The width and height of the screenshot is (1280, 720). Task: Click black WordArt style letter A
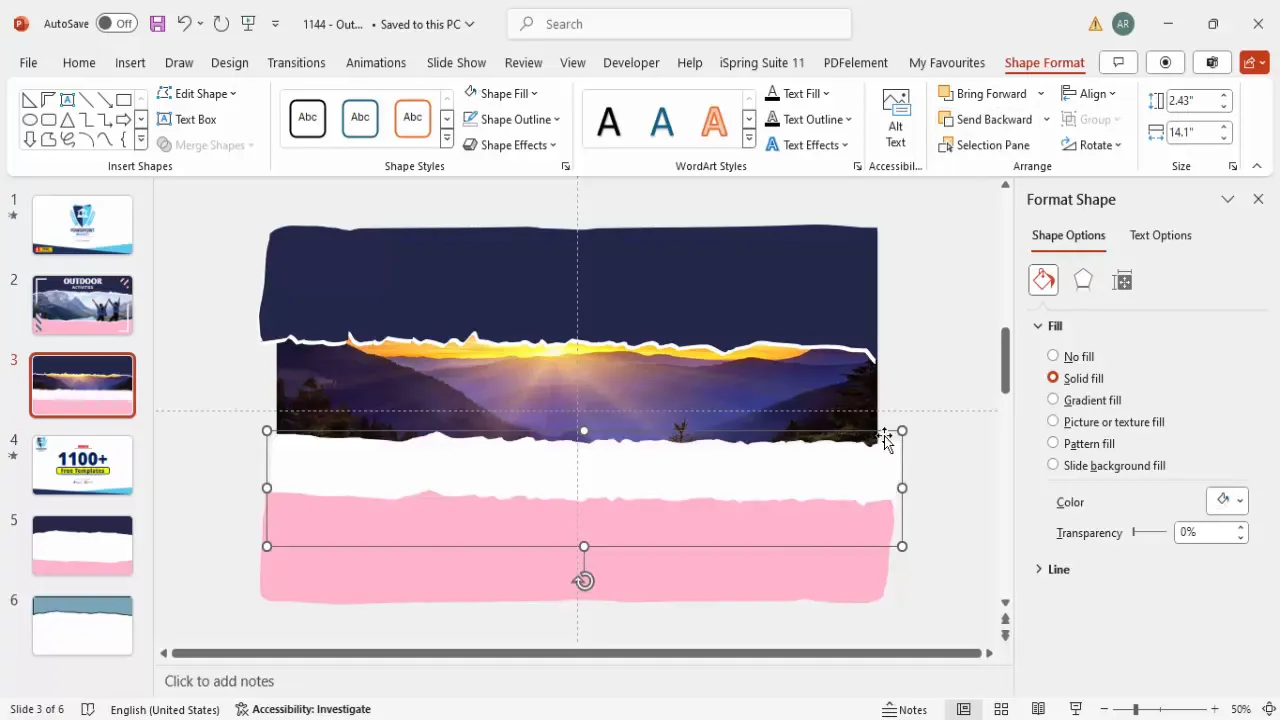coord(609,121)
